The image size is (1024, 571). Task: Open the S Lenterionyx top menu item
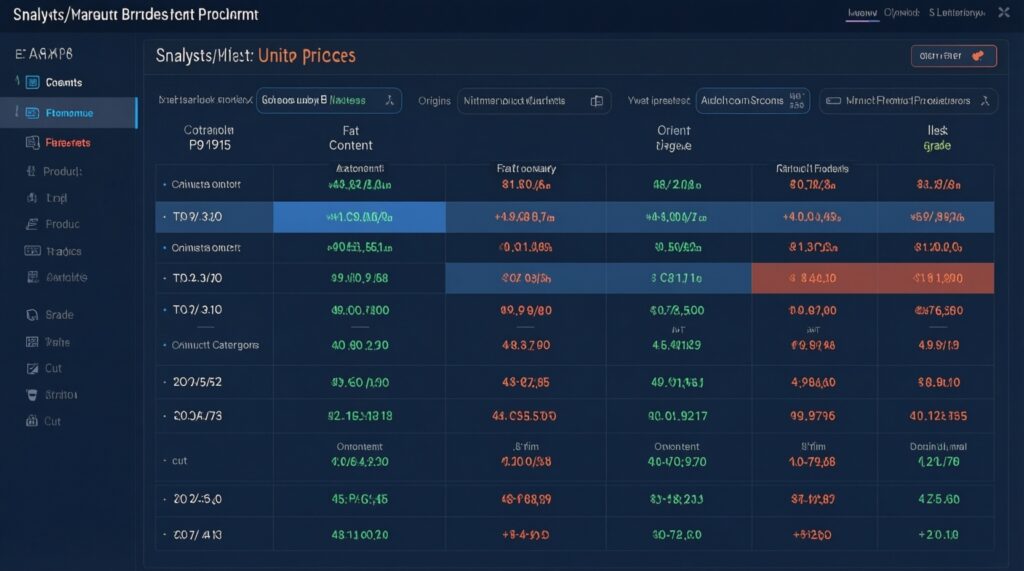(x=958, y=13)
